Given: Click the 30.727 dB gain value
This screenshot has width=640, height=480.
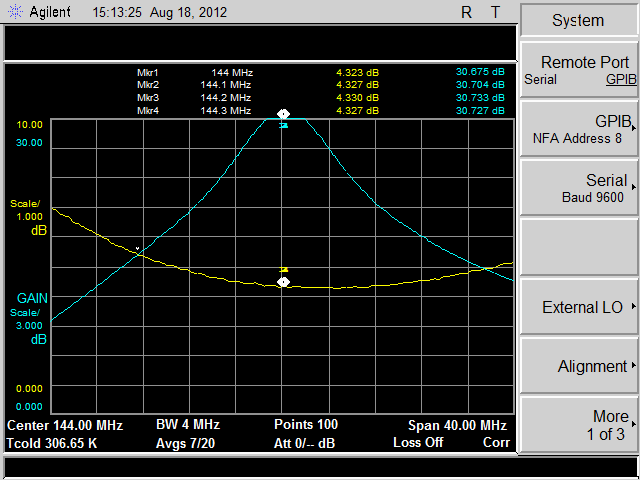Looking at the screenshot, I should pos(480,111).
